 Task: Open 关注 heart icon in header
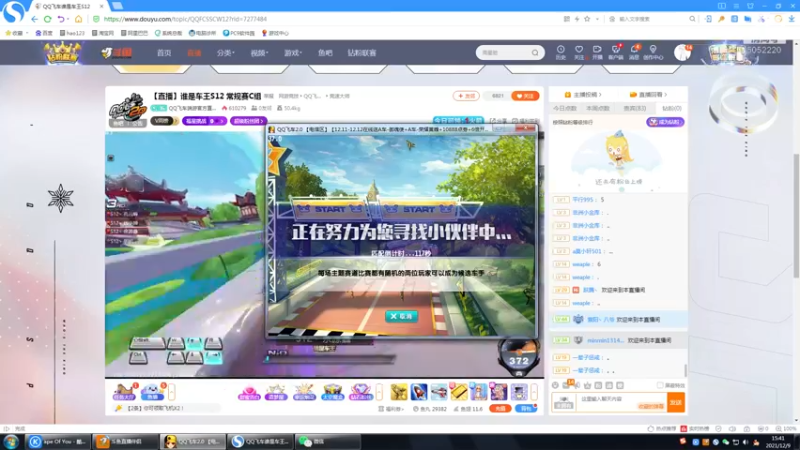pyautogui.click(x=579, y=52)
